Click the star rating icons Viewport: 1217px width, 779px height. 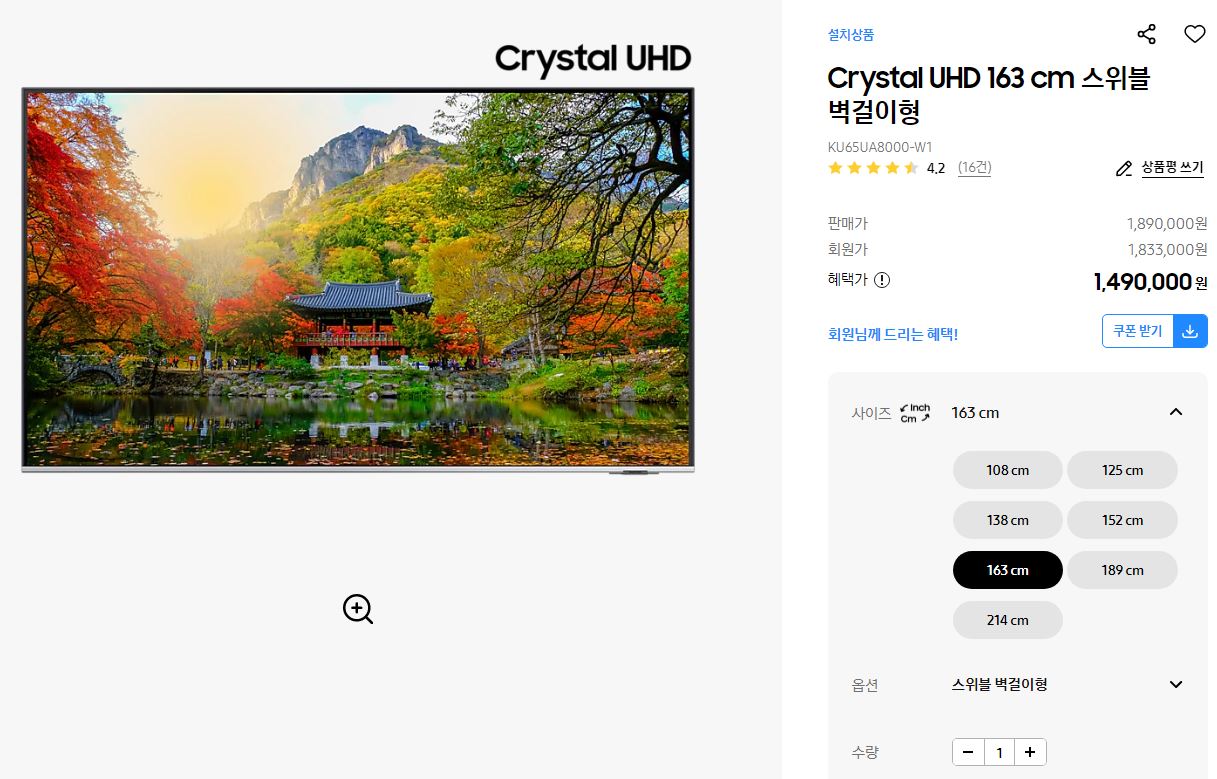tap(873, 168)
